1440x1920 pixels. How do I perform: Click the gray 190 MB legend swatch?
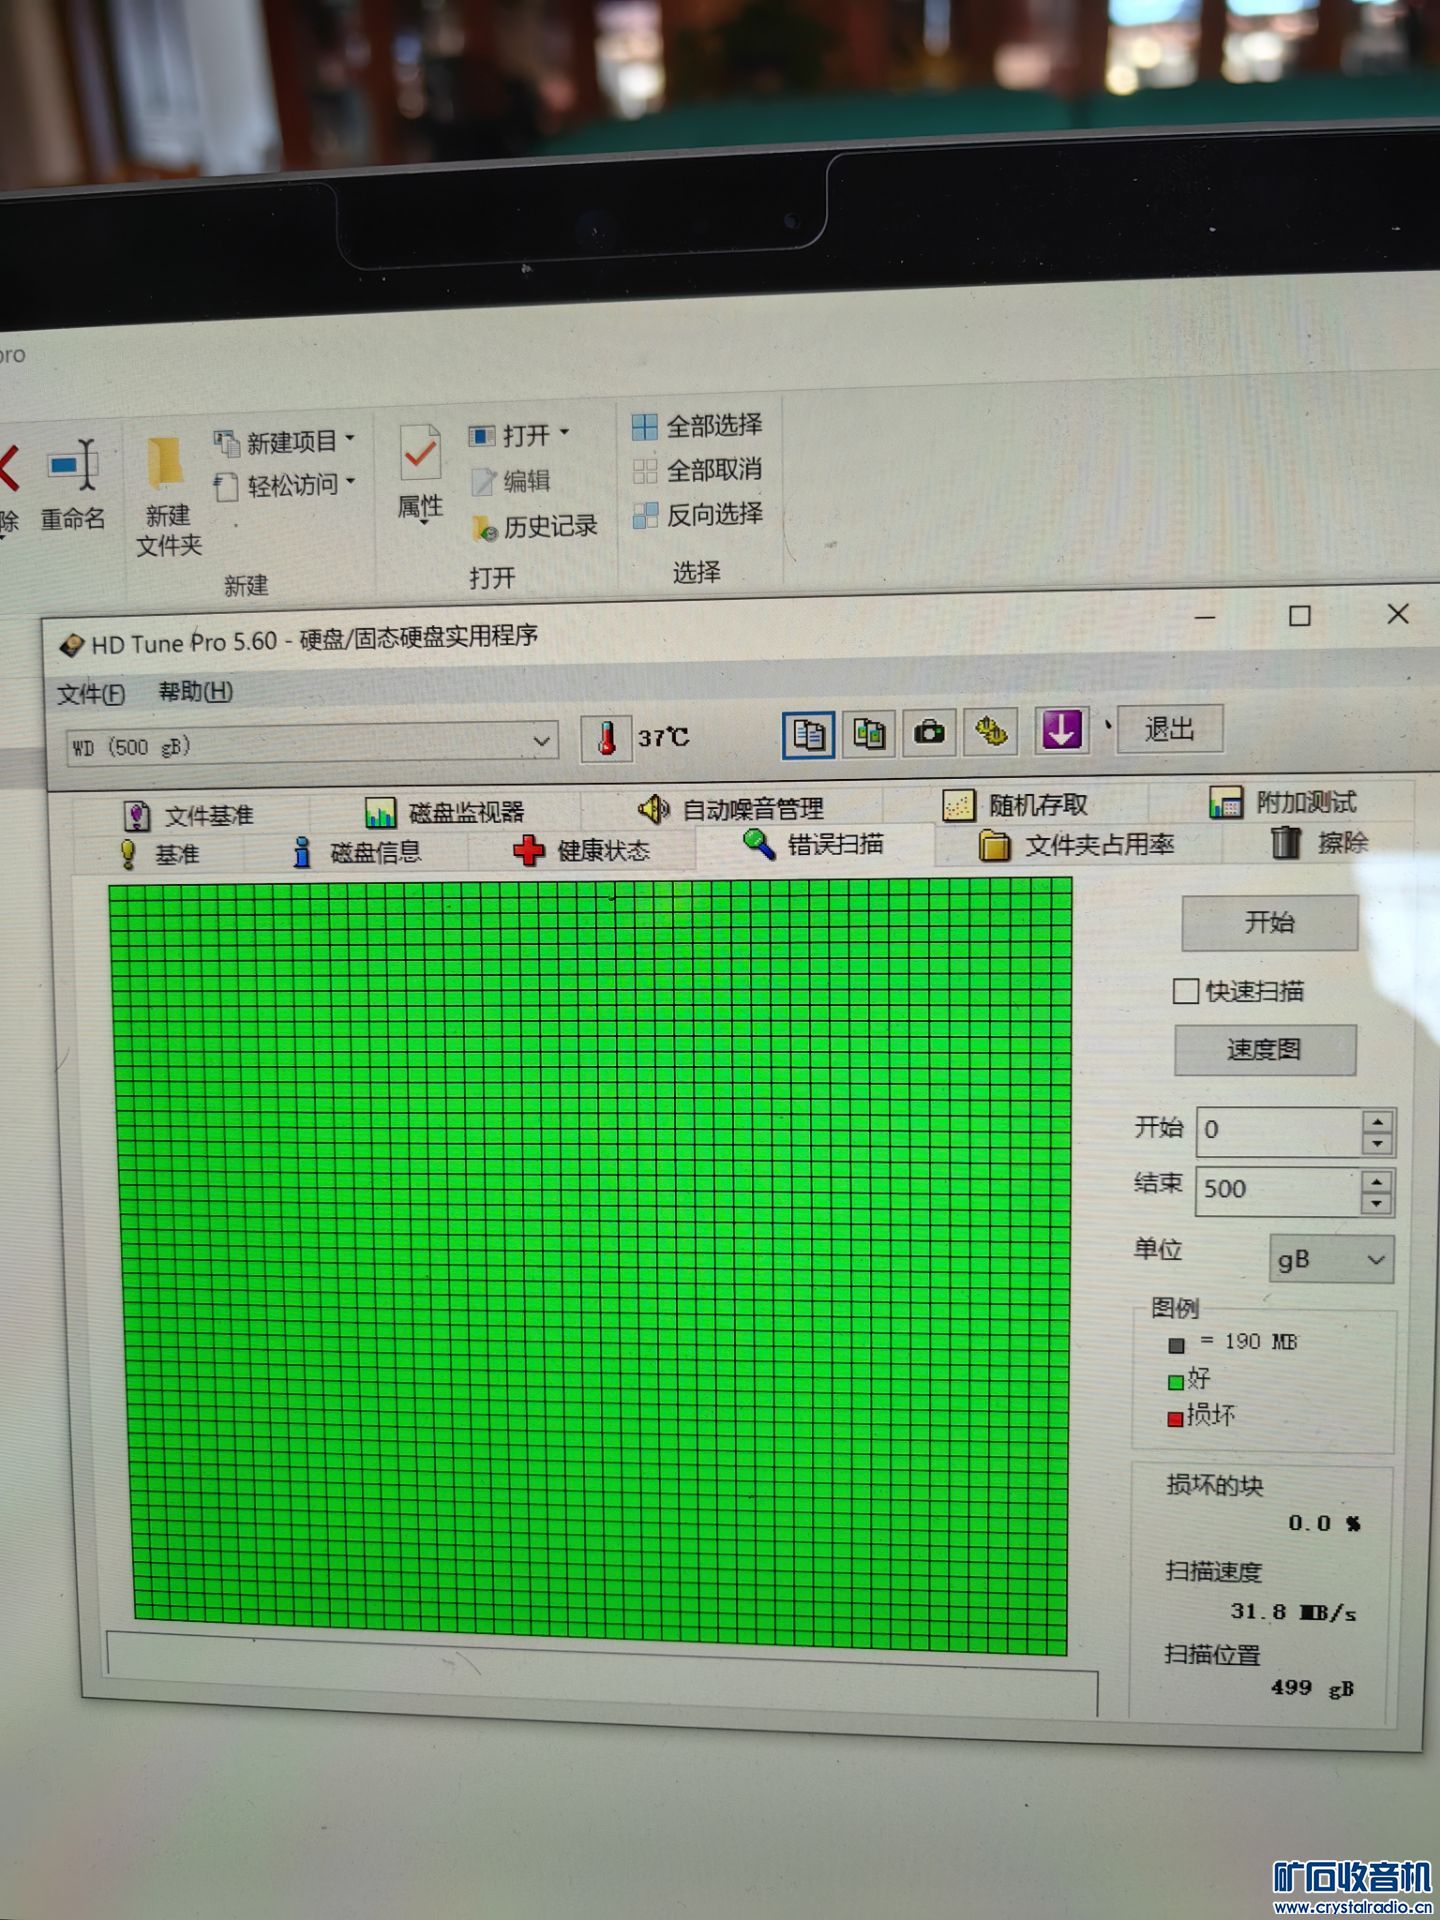(1176, 1346)
